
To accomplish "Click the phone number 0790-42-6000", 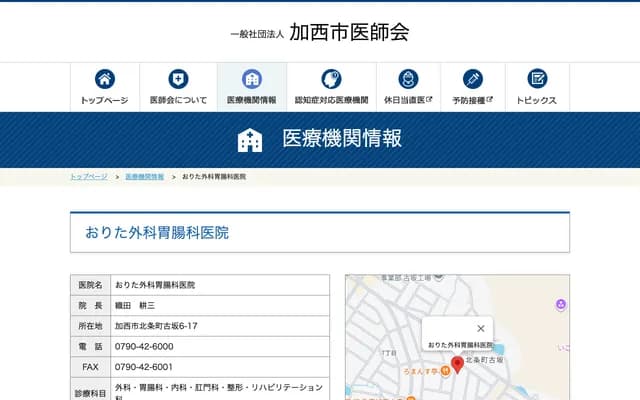I will click(x=144, y=346).
